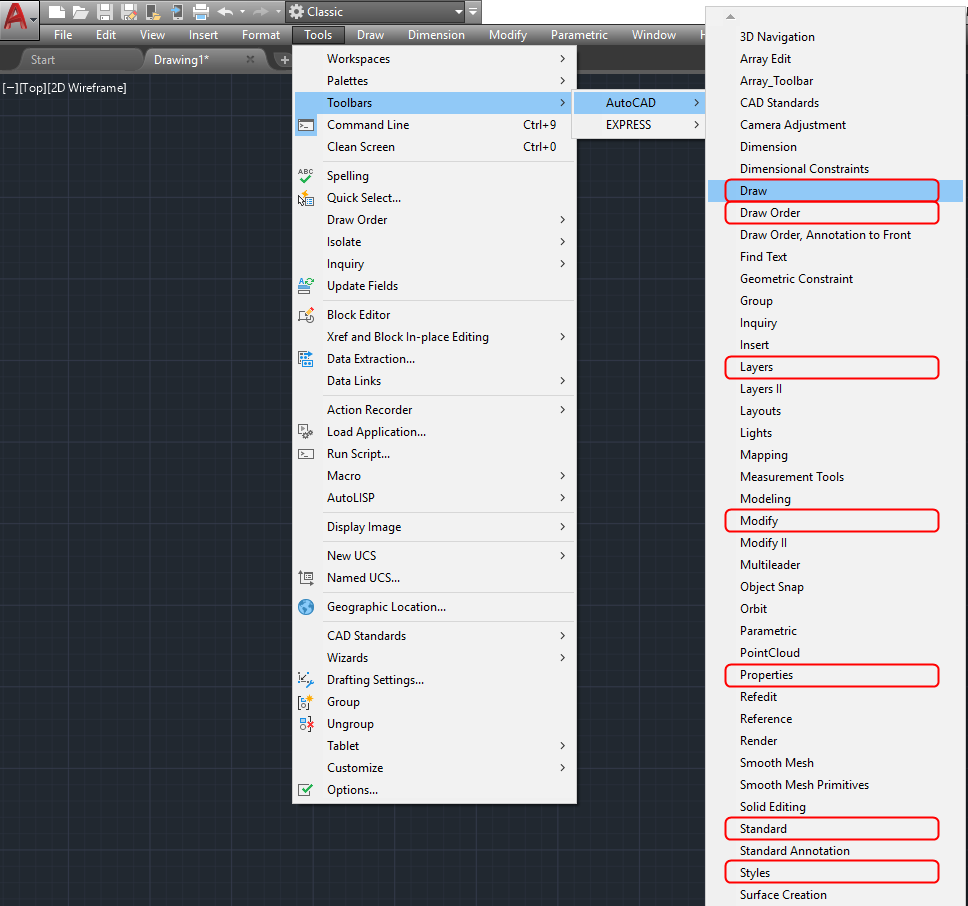The image size is (968, 906).
Task: Click the Run Script icon
Action: point(306,454)
